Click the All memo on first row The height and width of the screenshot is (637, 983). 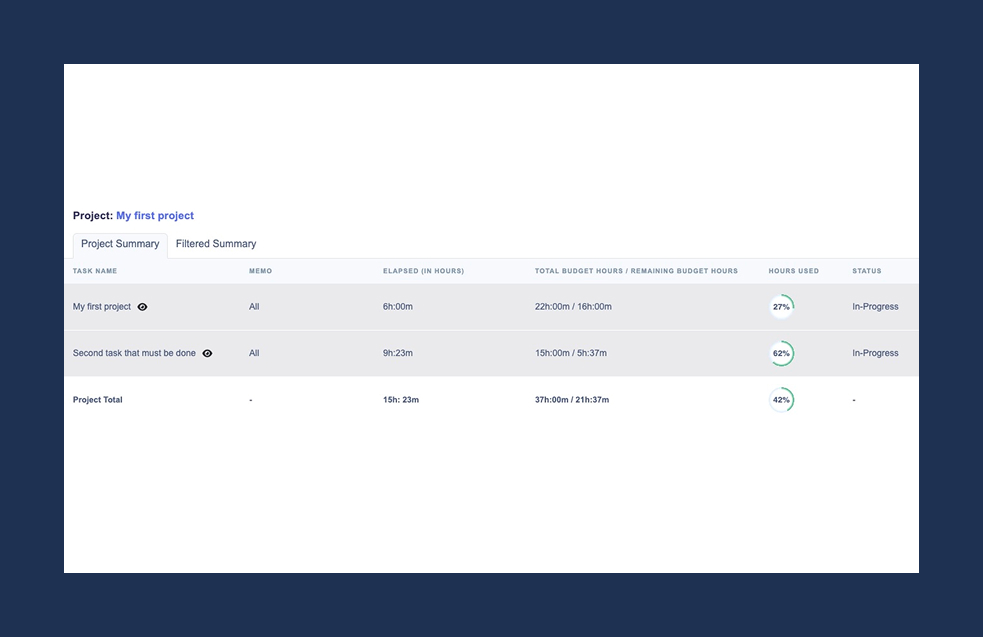pyautogui.click(x=254, y=306)
